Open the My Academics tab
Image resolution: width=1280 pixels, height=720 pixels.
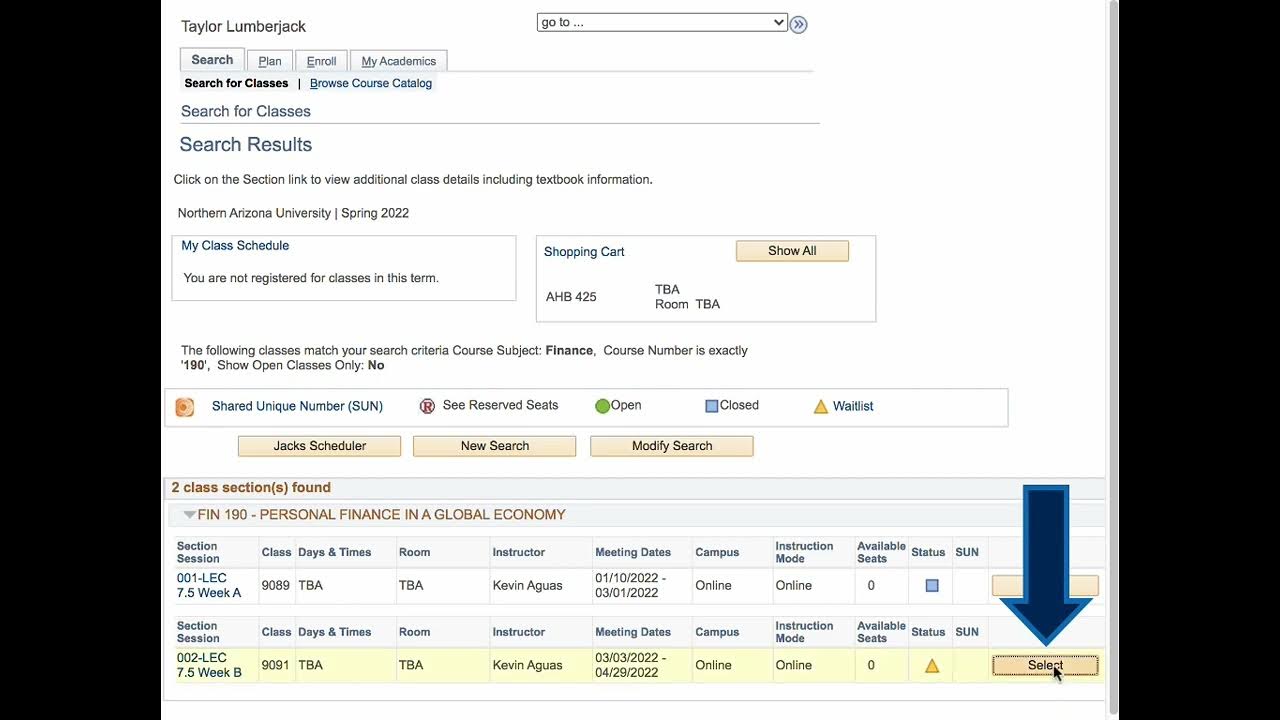click(398, 61)
